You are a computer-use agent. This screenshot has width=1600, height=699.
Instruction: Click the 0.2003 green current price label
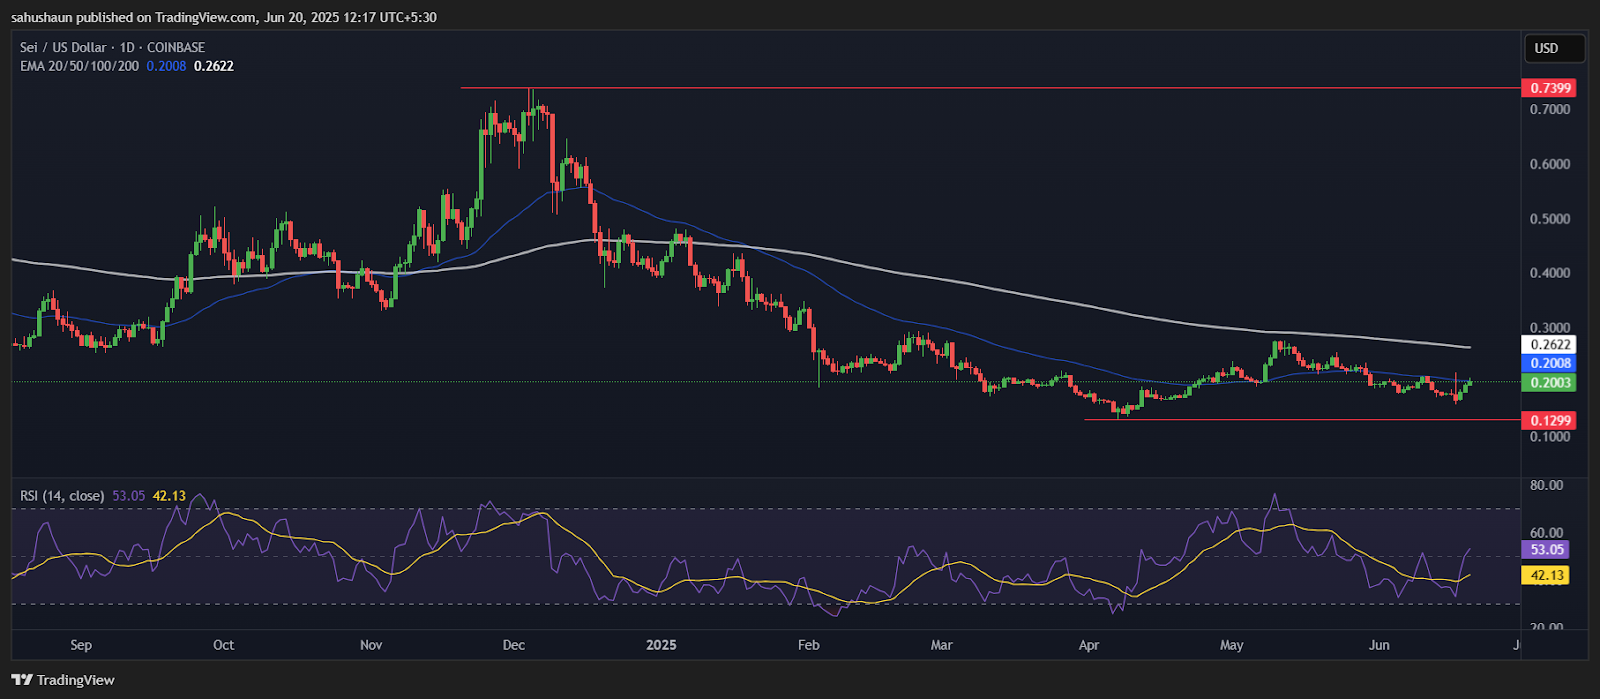click(1550, 382)
